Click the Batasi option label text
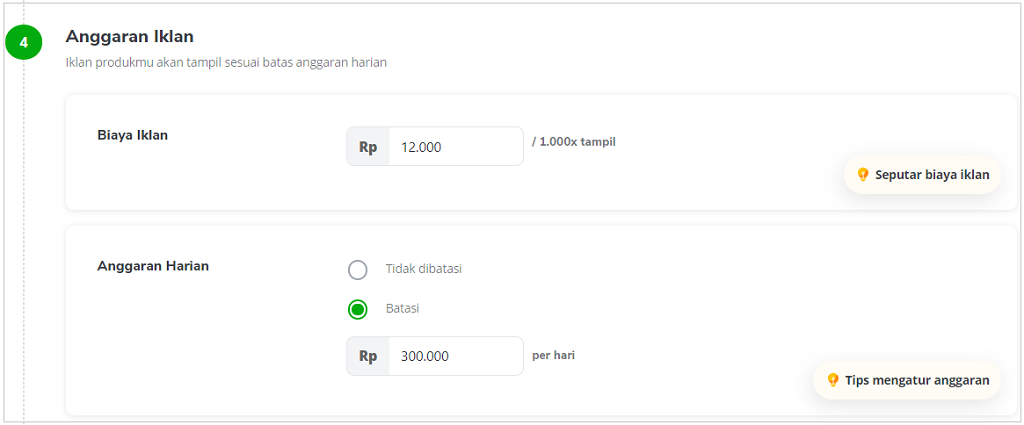Viewport: 1024px width, 425px height. tap(402, 309)
